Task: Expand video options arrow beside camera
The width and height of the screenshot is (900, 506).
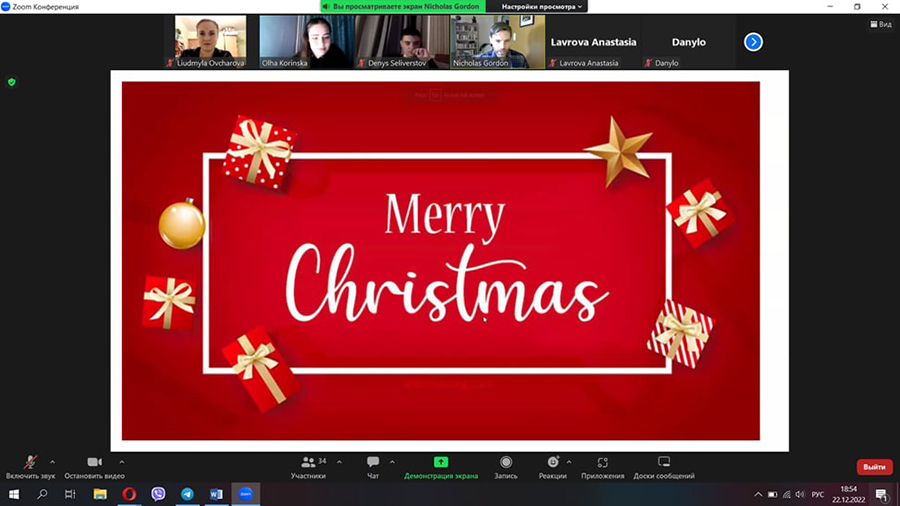Action: coord(122,462)
